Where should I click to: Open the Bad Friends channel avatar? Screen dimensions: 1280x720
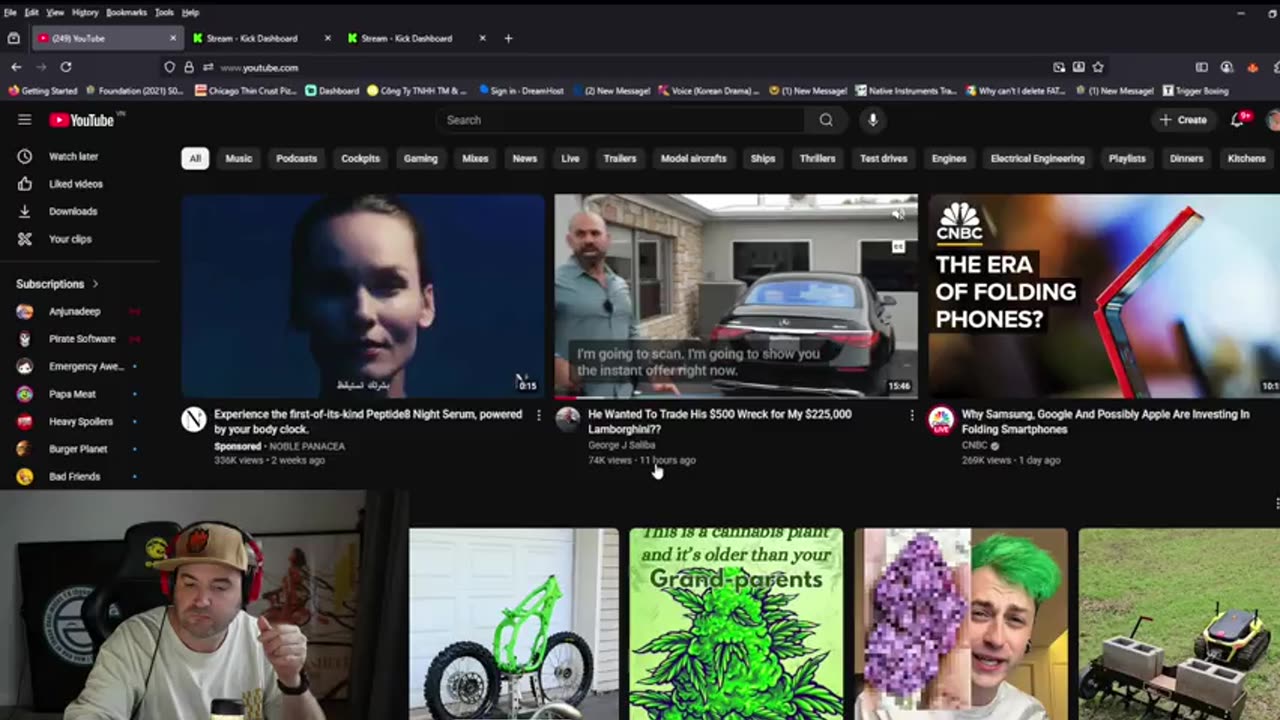[25, 477]
